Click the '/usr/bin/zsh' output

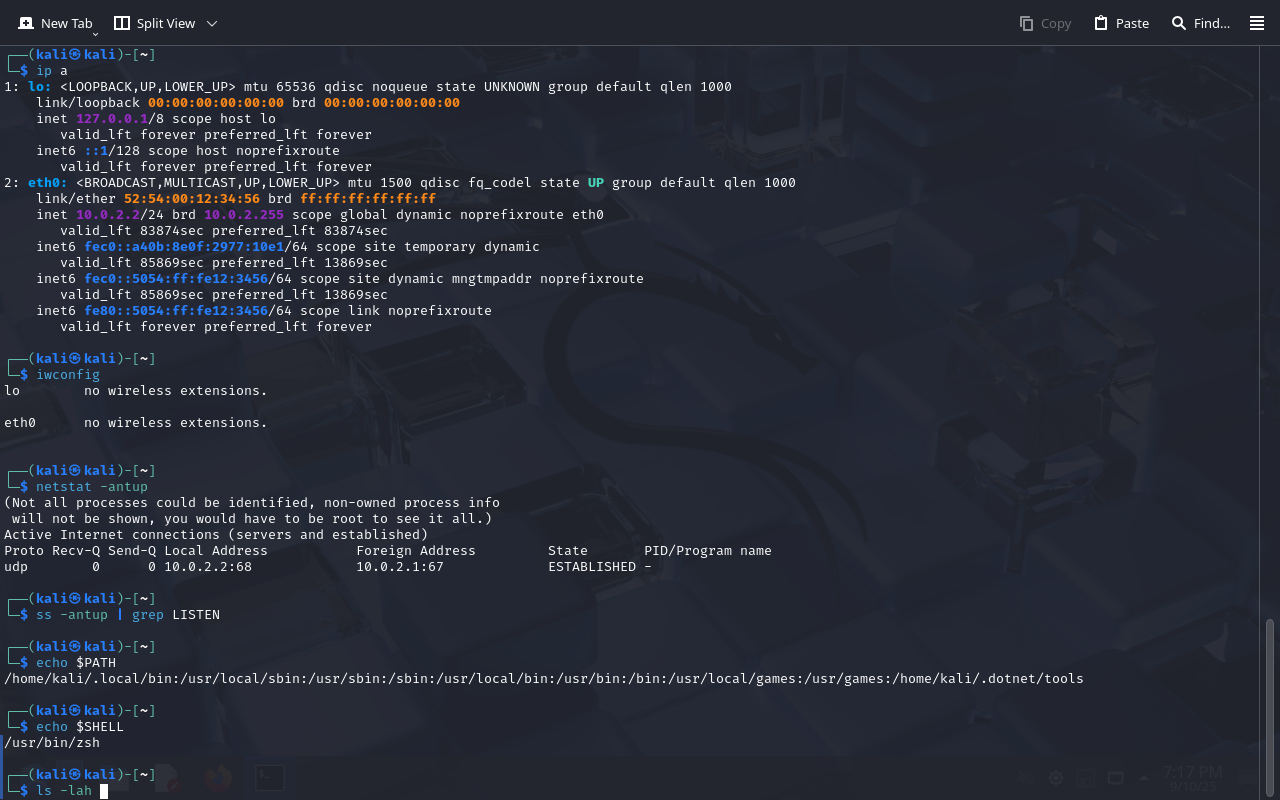tap(52, 743)
